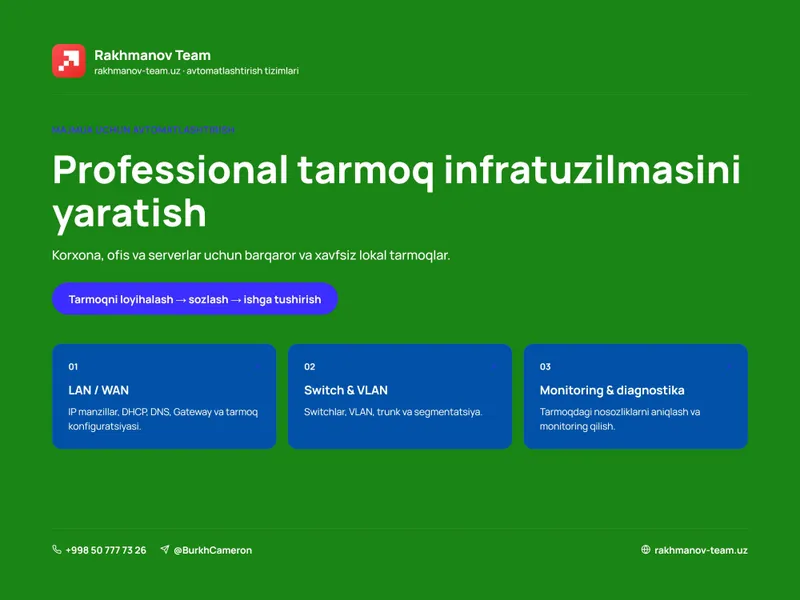Open the Tarmoqni loyihalash pill button
This screenshot has height=600, width=800.
pos(195,299)
